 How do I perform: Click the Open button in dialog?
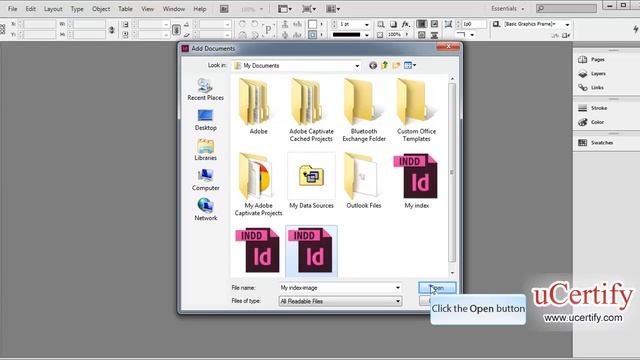tap(437, 288)
